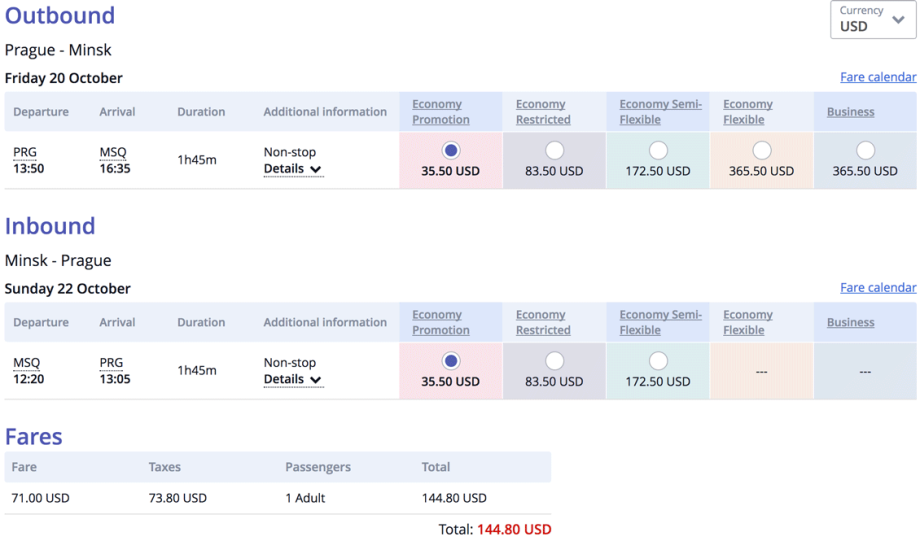Open the outbound Fare calendar link
The height and width of the screenshot is (541, 920).
pyautogui.click(x=878, y=77)
